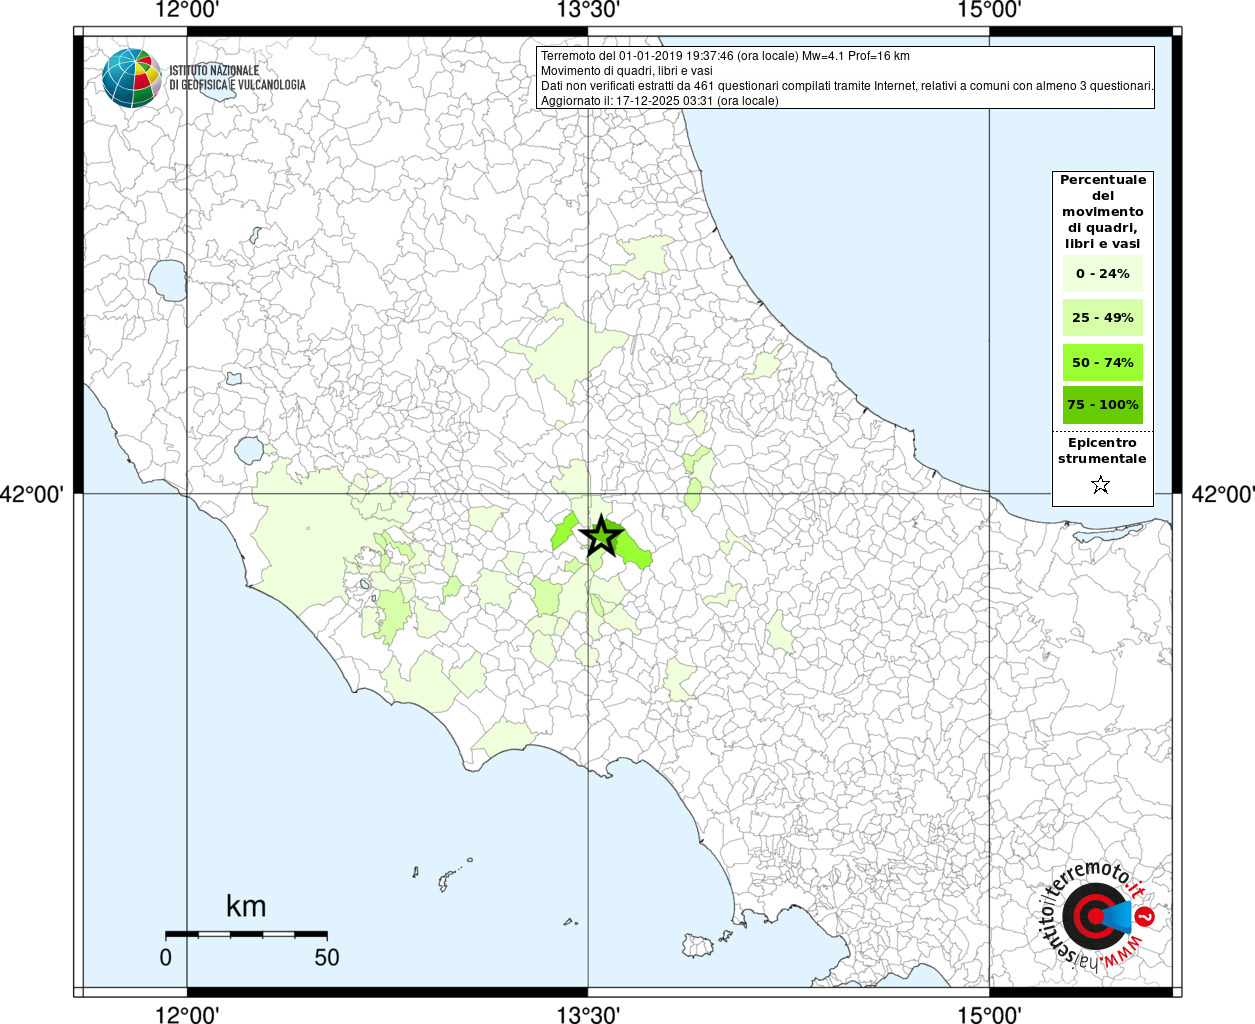Screen dimensions: 1255x1024
Task: Click the bottom 15°00' longitude label
Action: [x=989, y=1014]
